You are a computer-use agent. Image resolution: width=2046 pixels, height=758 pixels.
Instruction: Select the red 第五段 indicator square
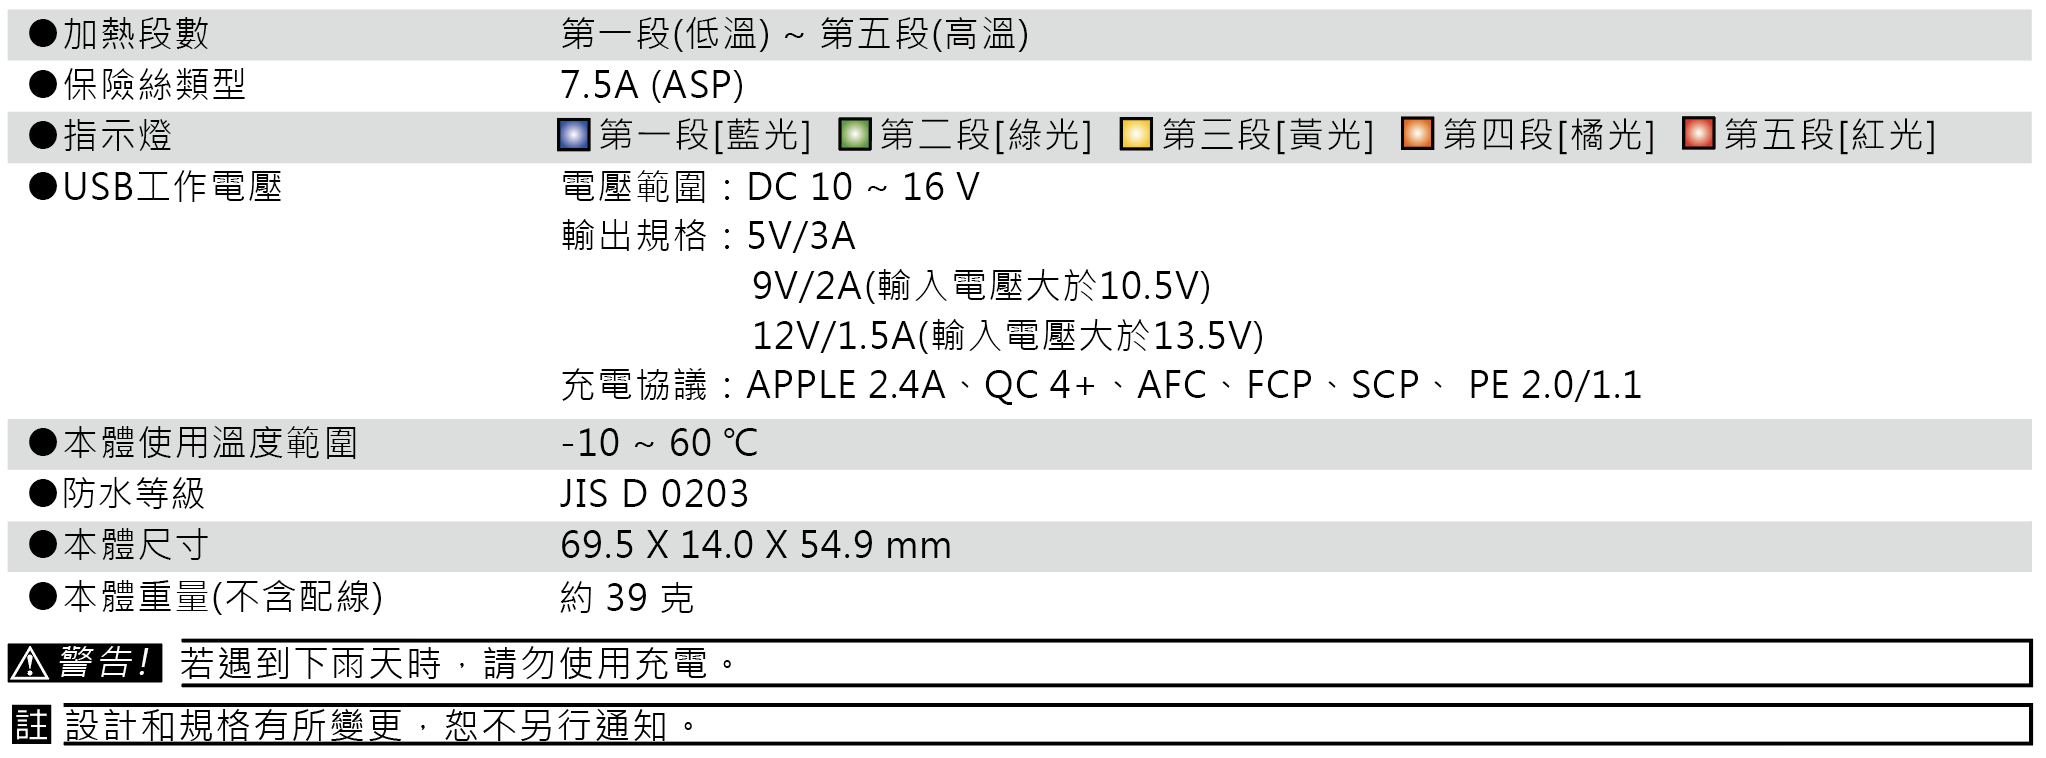click(1698, 134)
